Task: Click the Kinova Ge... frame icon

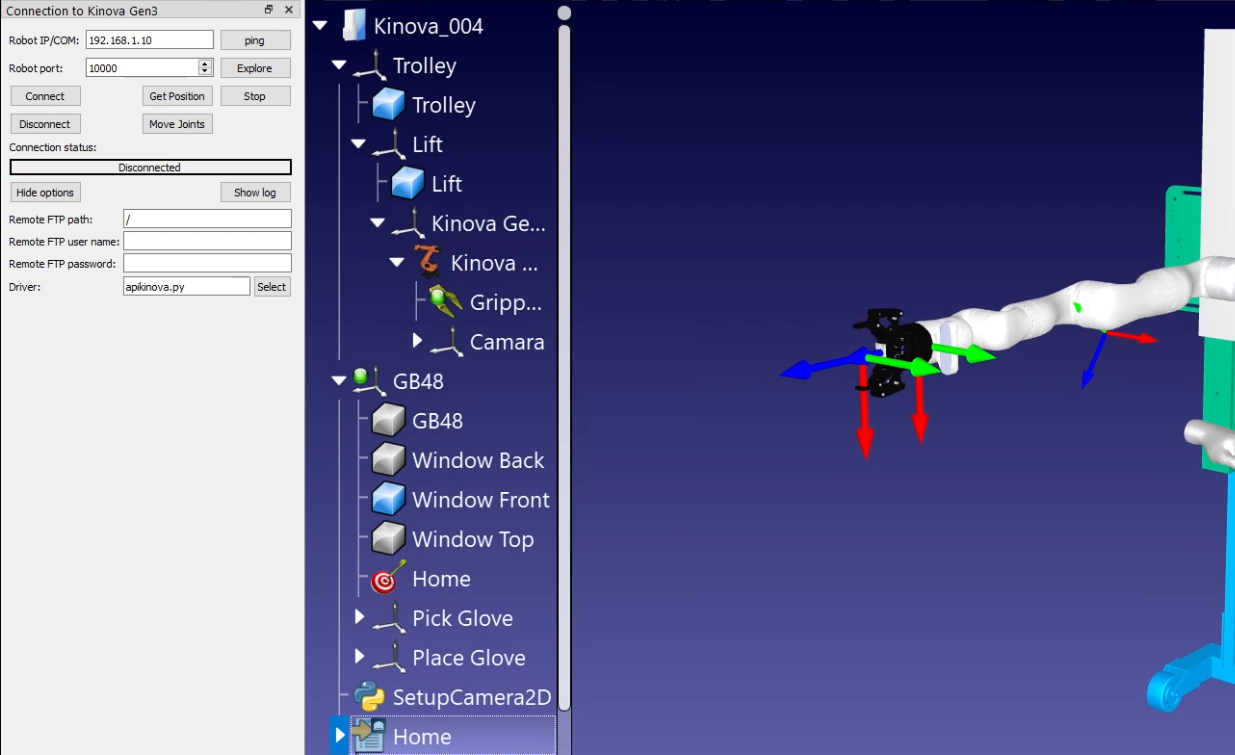Action: click(x=408, y=223)
